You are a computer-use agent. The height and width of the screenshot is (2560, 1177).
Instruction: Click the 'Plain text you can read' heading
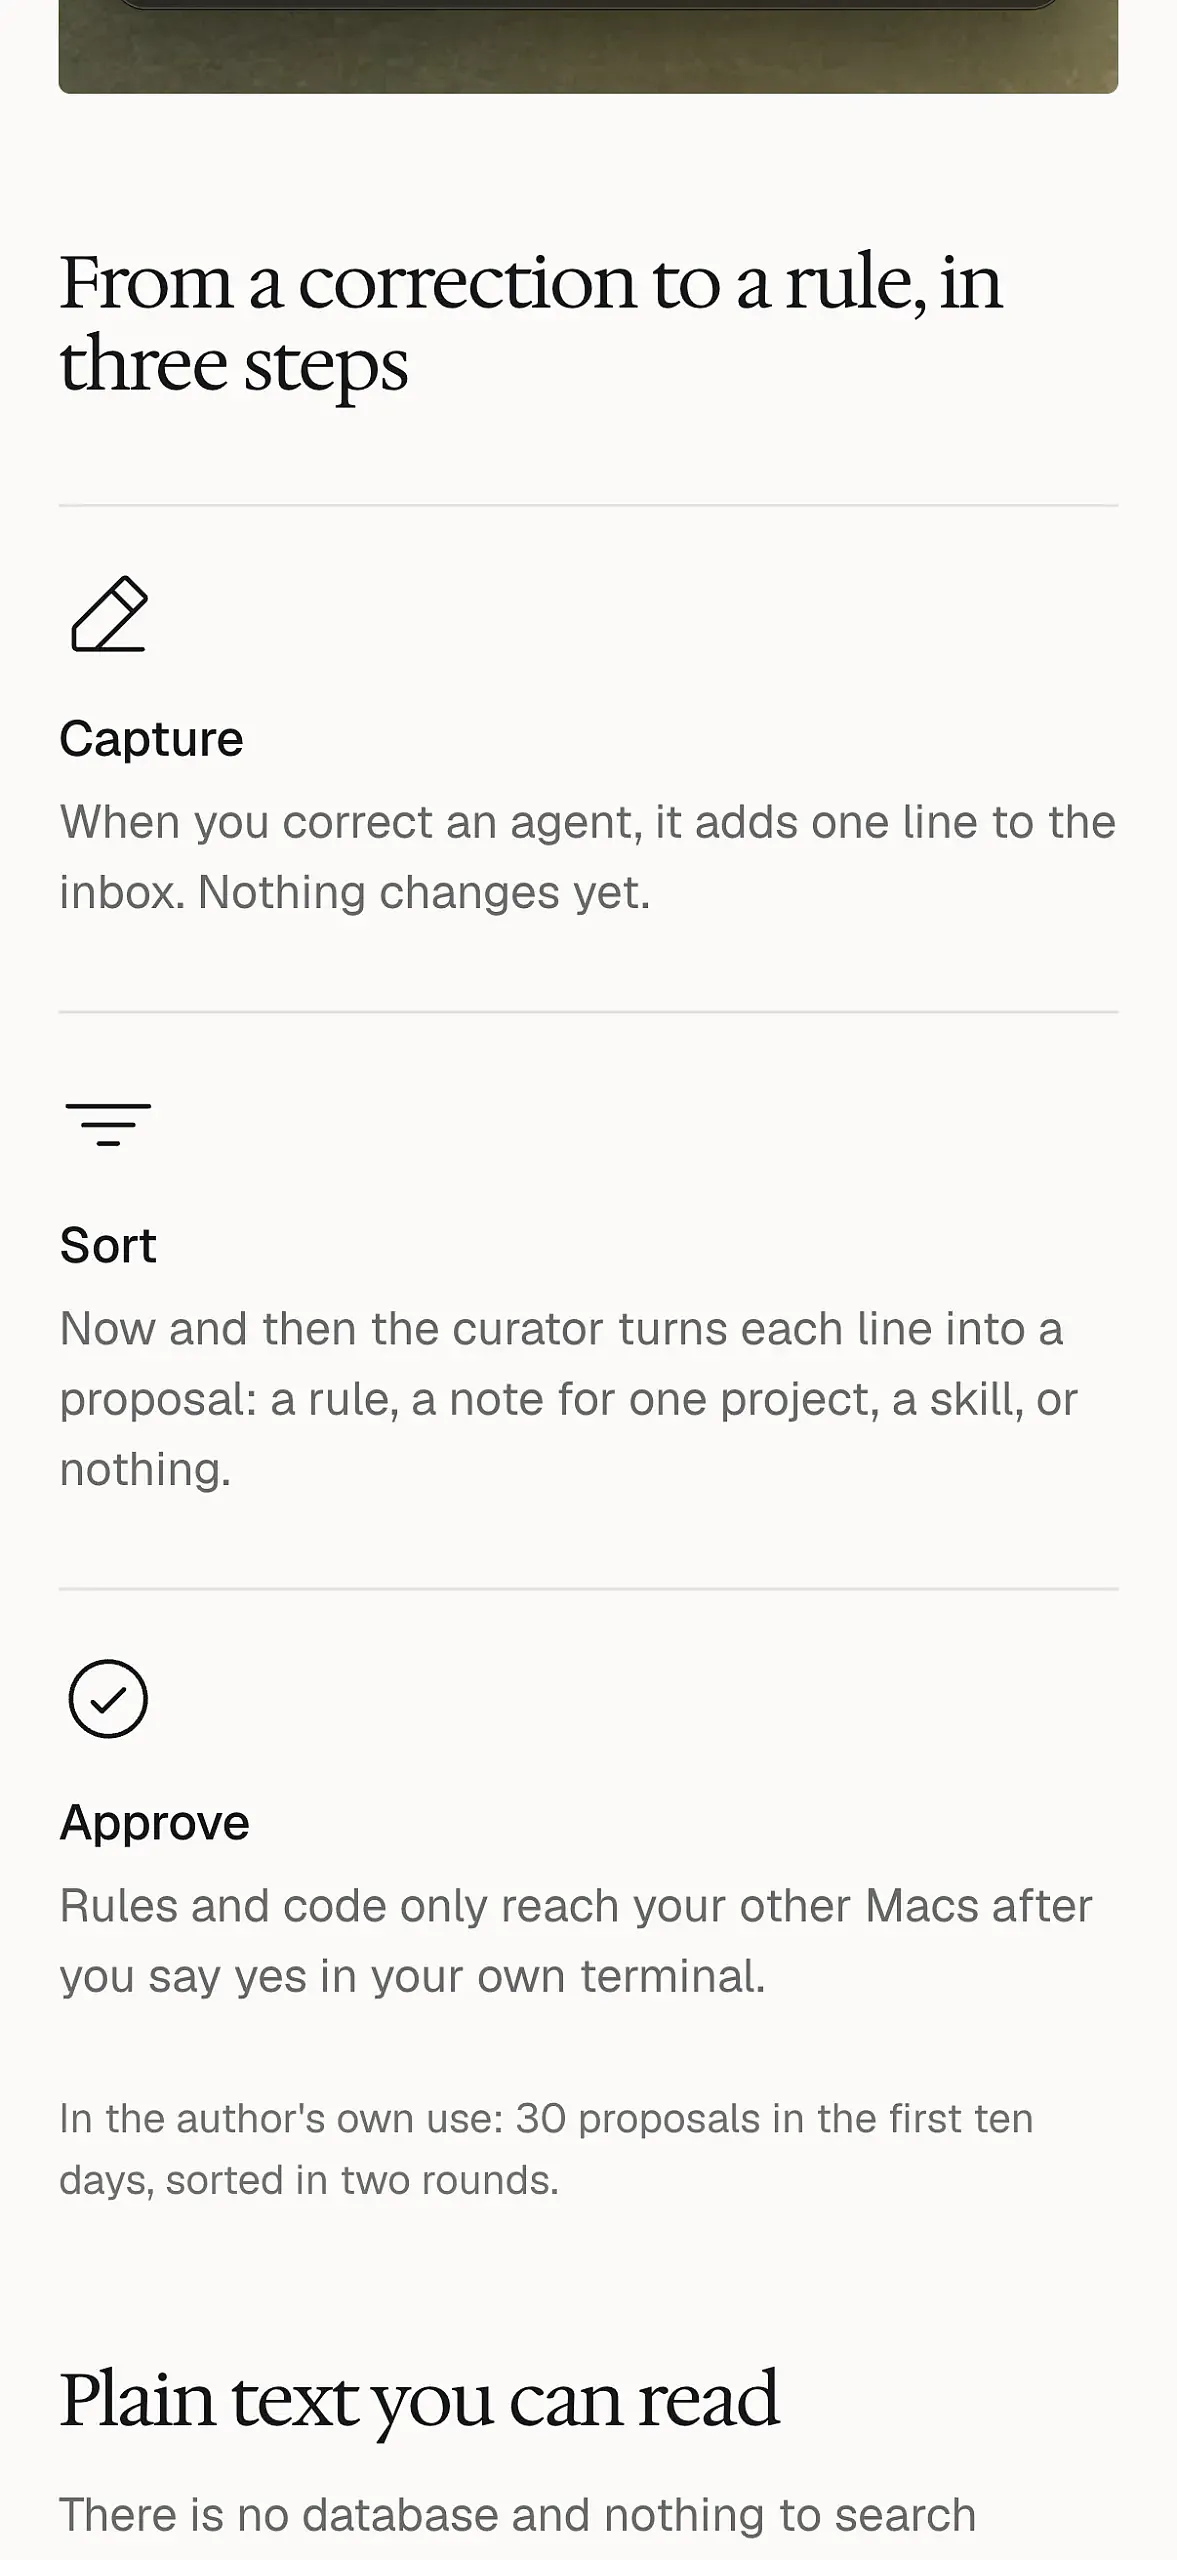point(419,2399)
